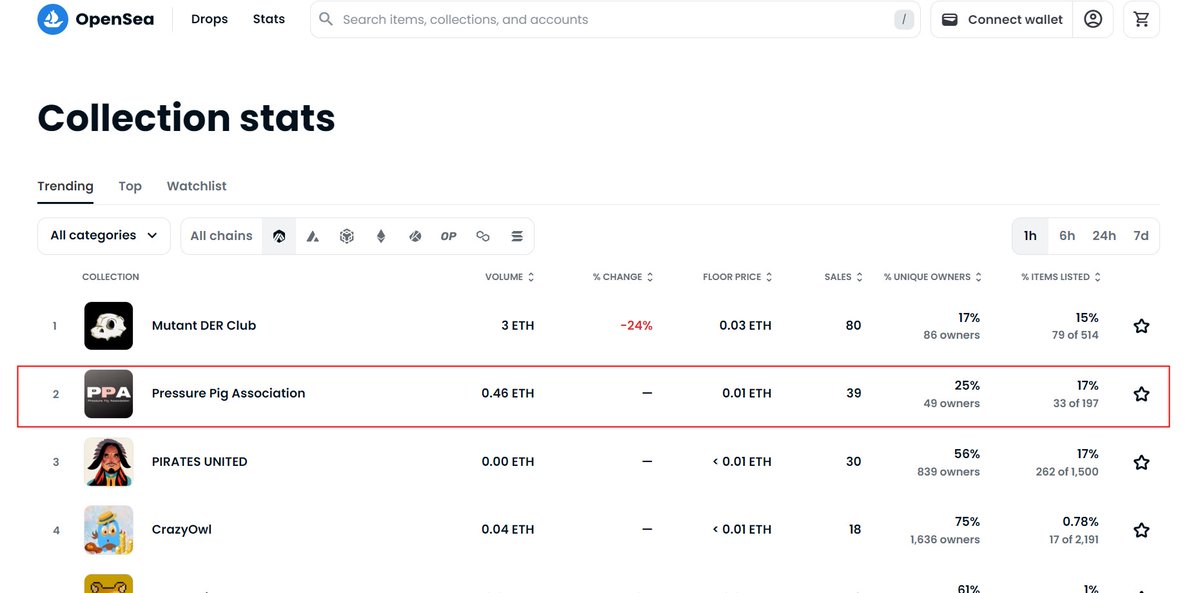Filter by Arbitrum Nova chain icon
Viewport: 1200px width, 593px height.
[279, 236]
